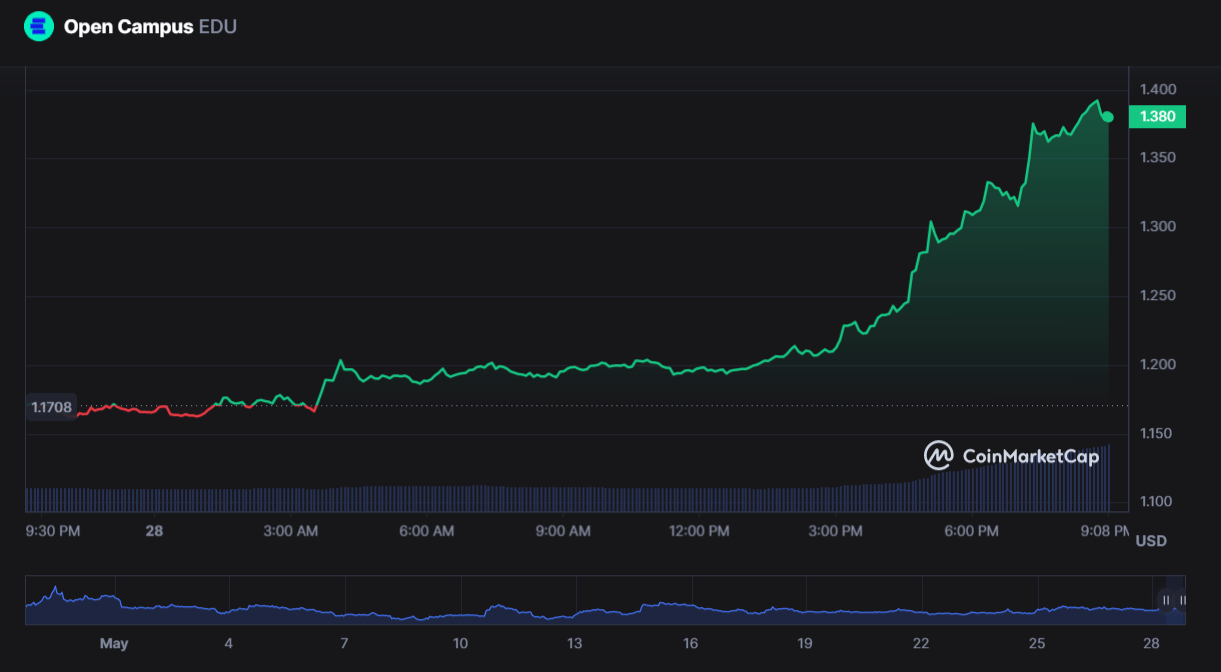Click the 6:00 PM time axis label
This screenshot has width=1221, height=672.
pos(973,531)
